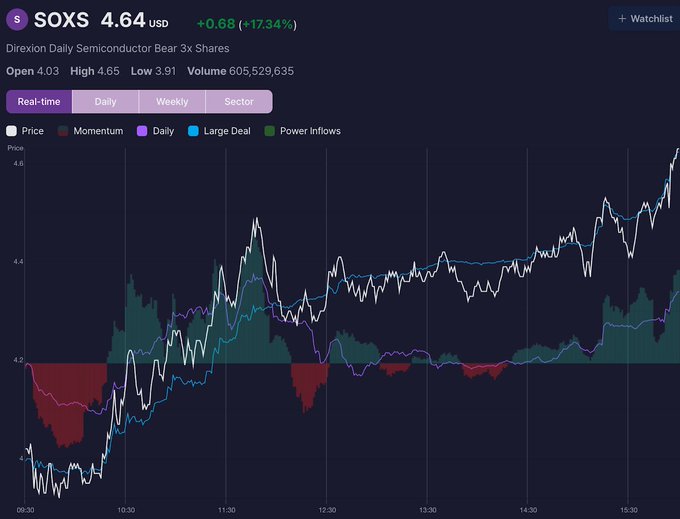680x519 pixels.
Task: Click the Large Deal legend label
Action: pyautogui.click(x=227, y=131)
